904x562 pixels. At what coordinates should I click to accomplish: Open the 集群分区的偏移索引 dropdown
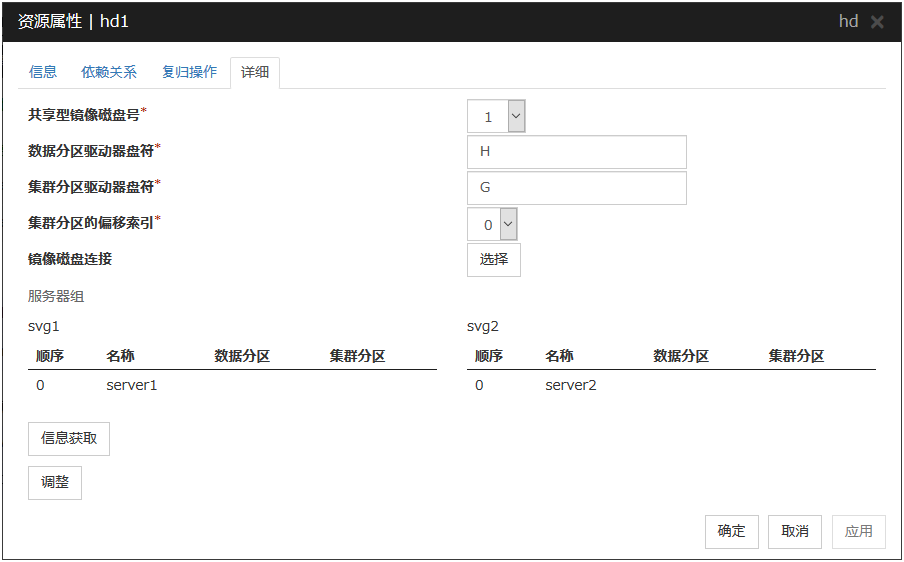(x=492, y=224)
